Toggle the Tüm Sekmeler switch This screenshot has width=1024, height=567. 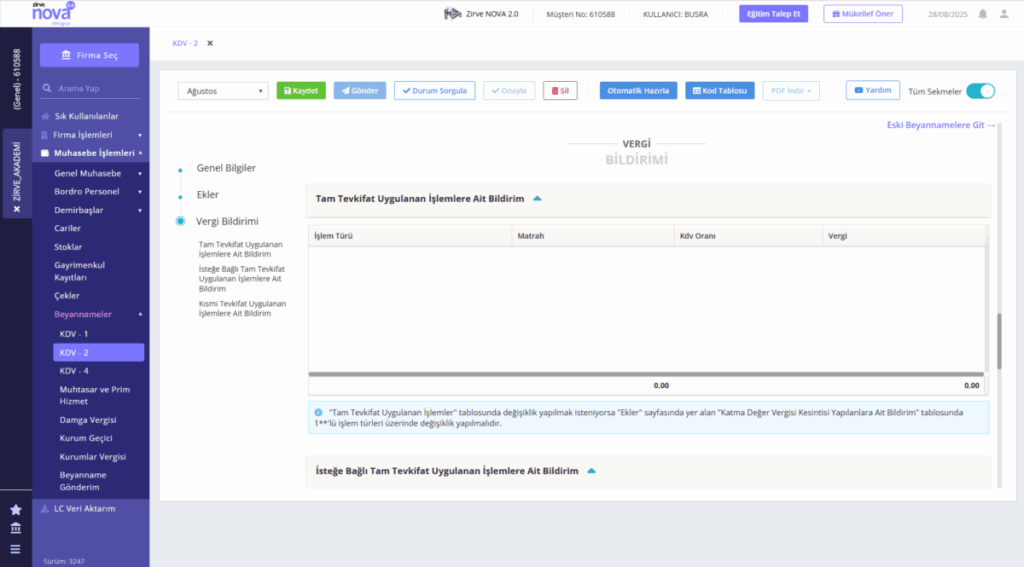click(980, 91)
